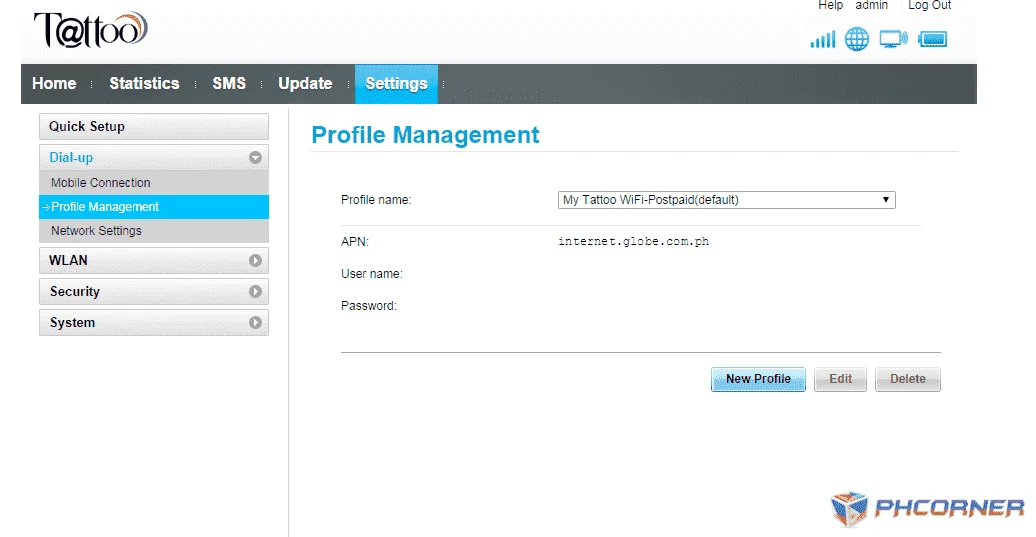Click the APN value internet.globe.com.ph
This screenshot has width=1036, height=537.
634,242
